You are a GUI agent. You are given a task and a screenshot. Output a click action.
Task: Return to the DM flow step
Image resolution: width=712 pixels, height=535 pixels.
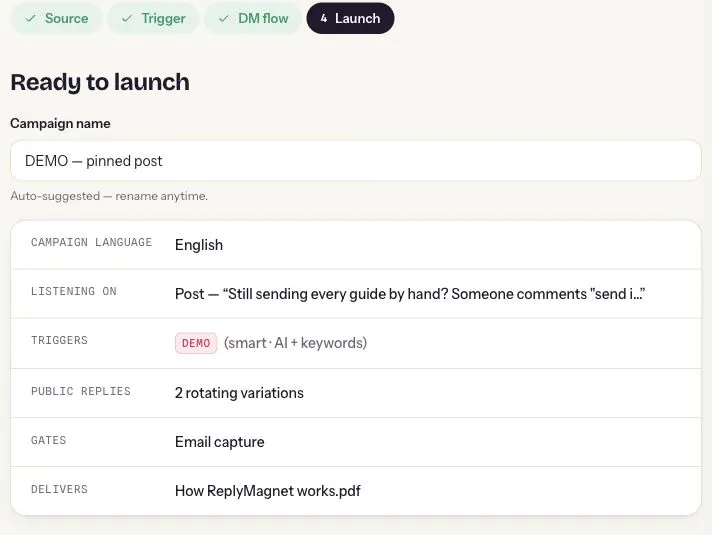coord(252,18)
